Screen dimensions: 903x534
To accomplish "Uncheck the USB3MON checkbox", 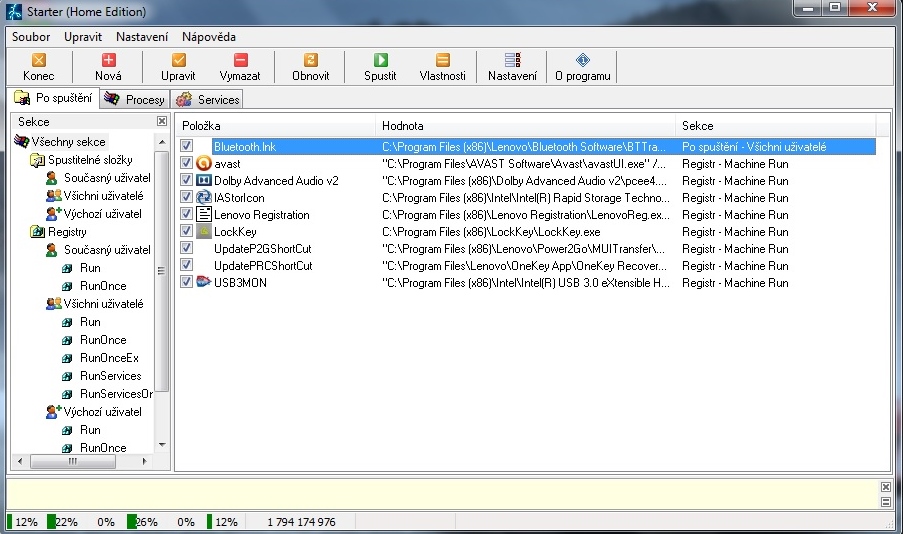I will 186,282.
